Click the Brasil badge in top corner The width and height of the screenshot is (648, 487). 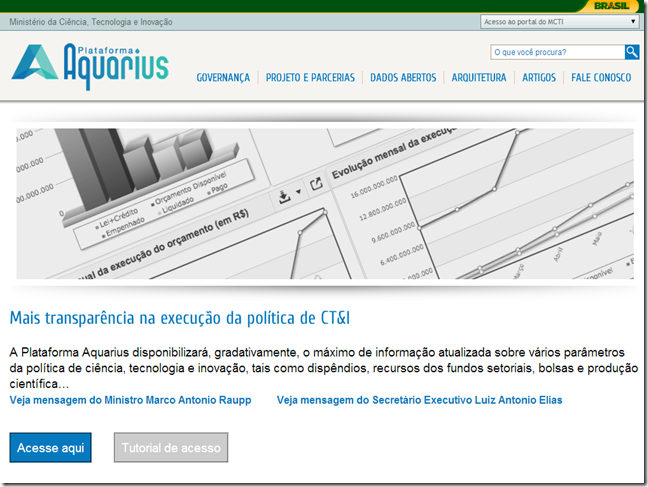pos(612,6)
